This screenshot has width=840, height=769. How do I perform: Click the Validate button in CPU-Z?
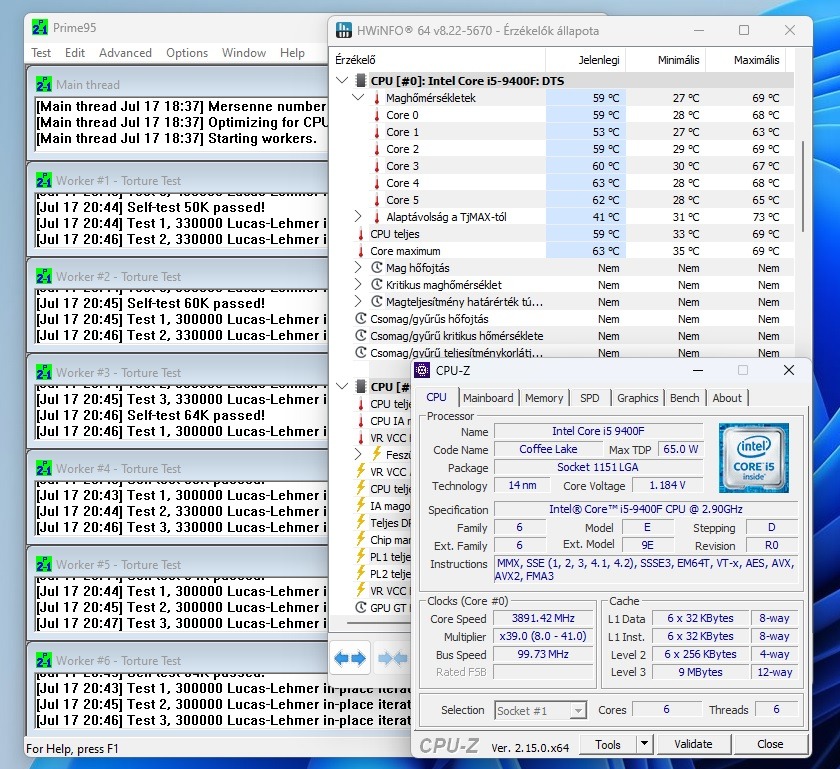coord(693,744)
